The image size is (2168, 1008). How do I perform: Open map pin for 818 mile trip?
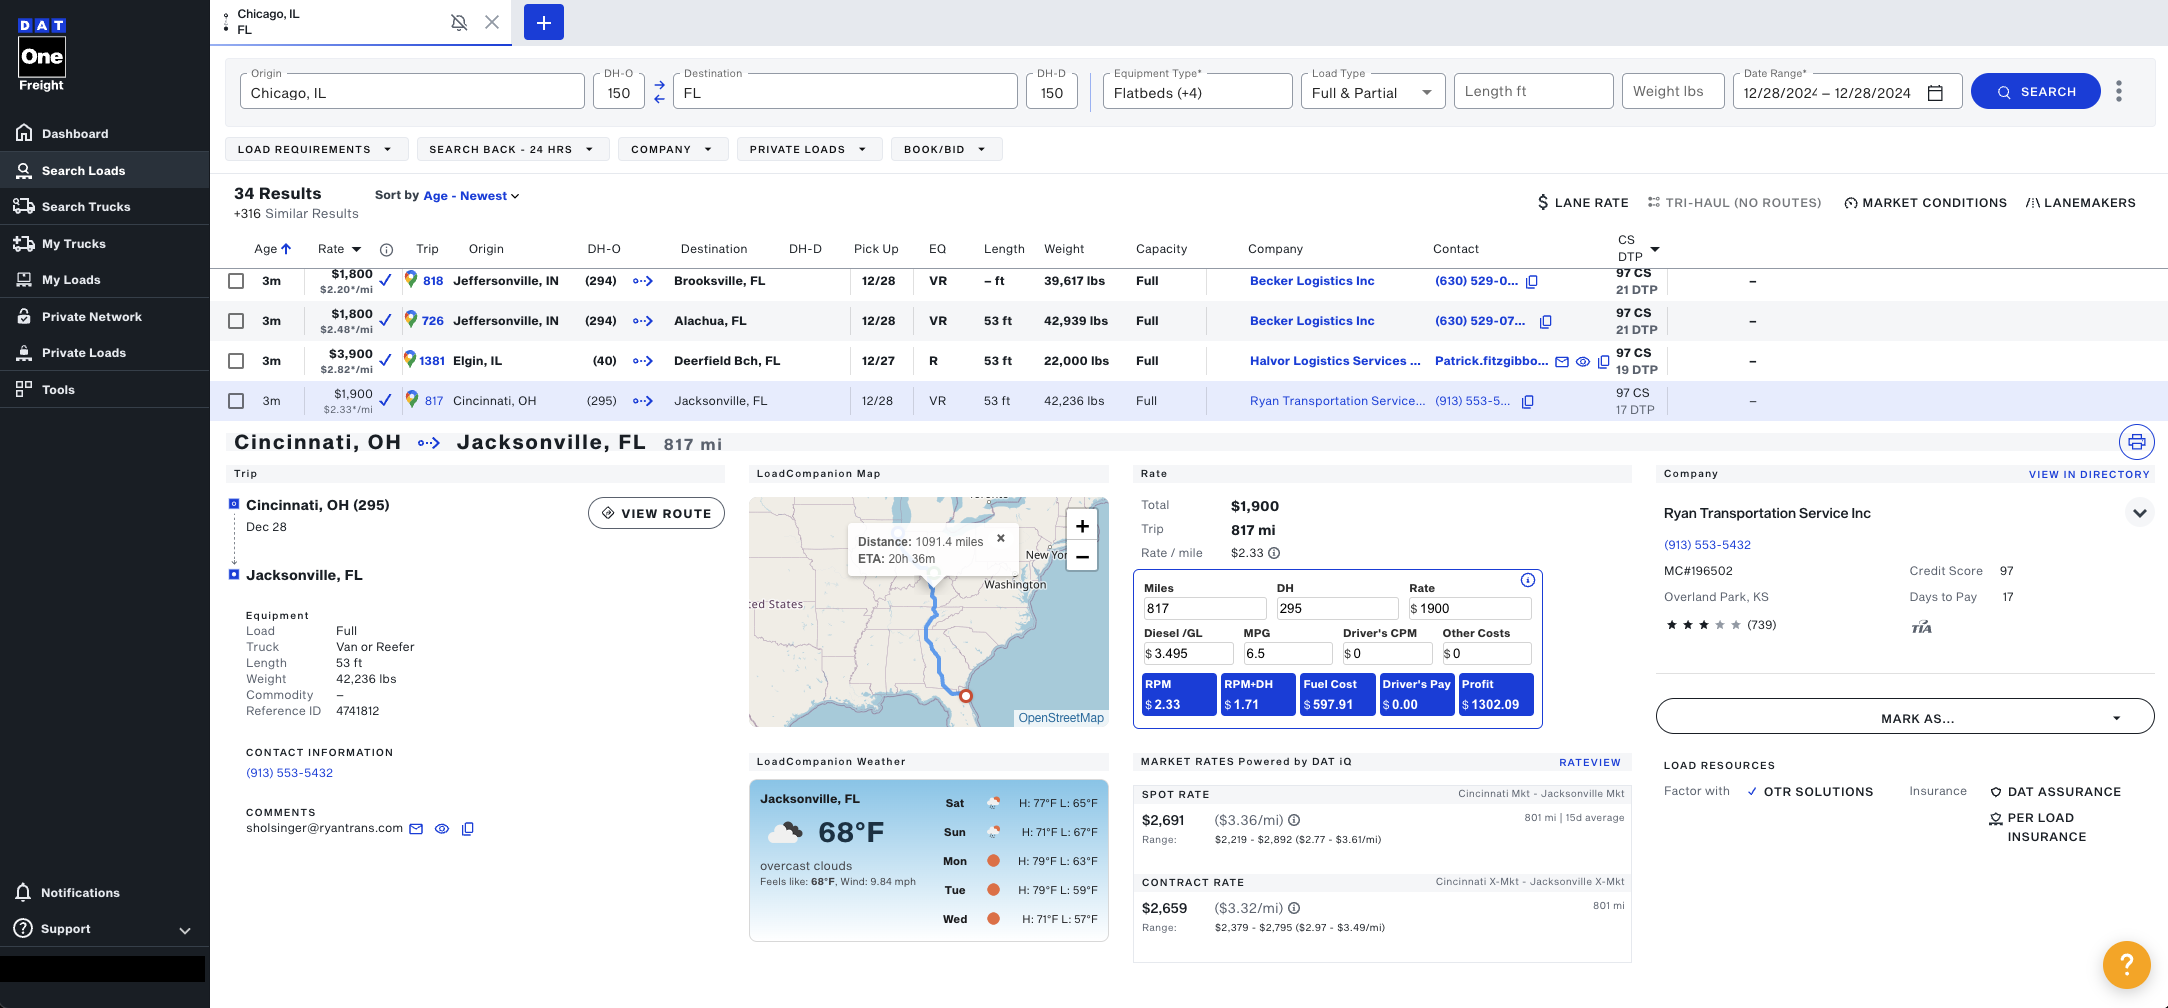tap(410, 279)
